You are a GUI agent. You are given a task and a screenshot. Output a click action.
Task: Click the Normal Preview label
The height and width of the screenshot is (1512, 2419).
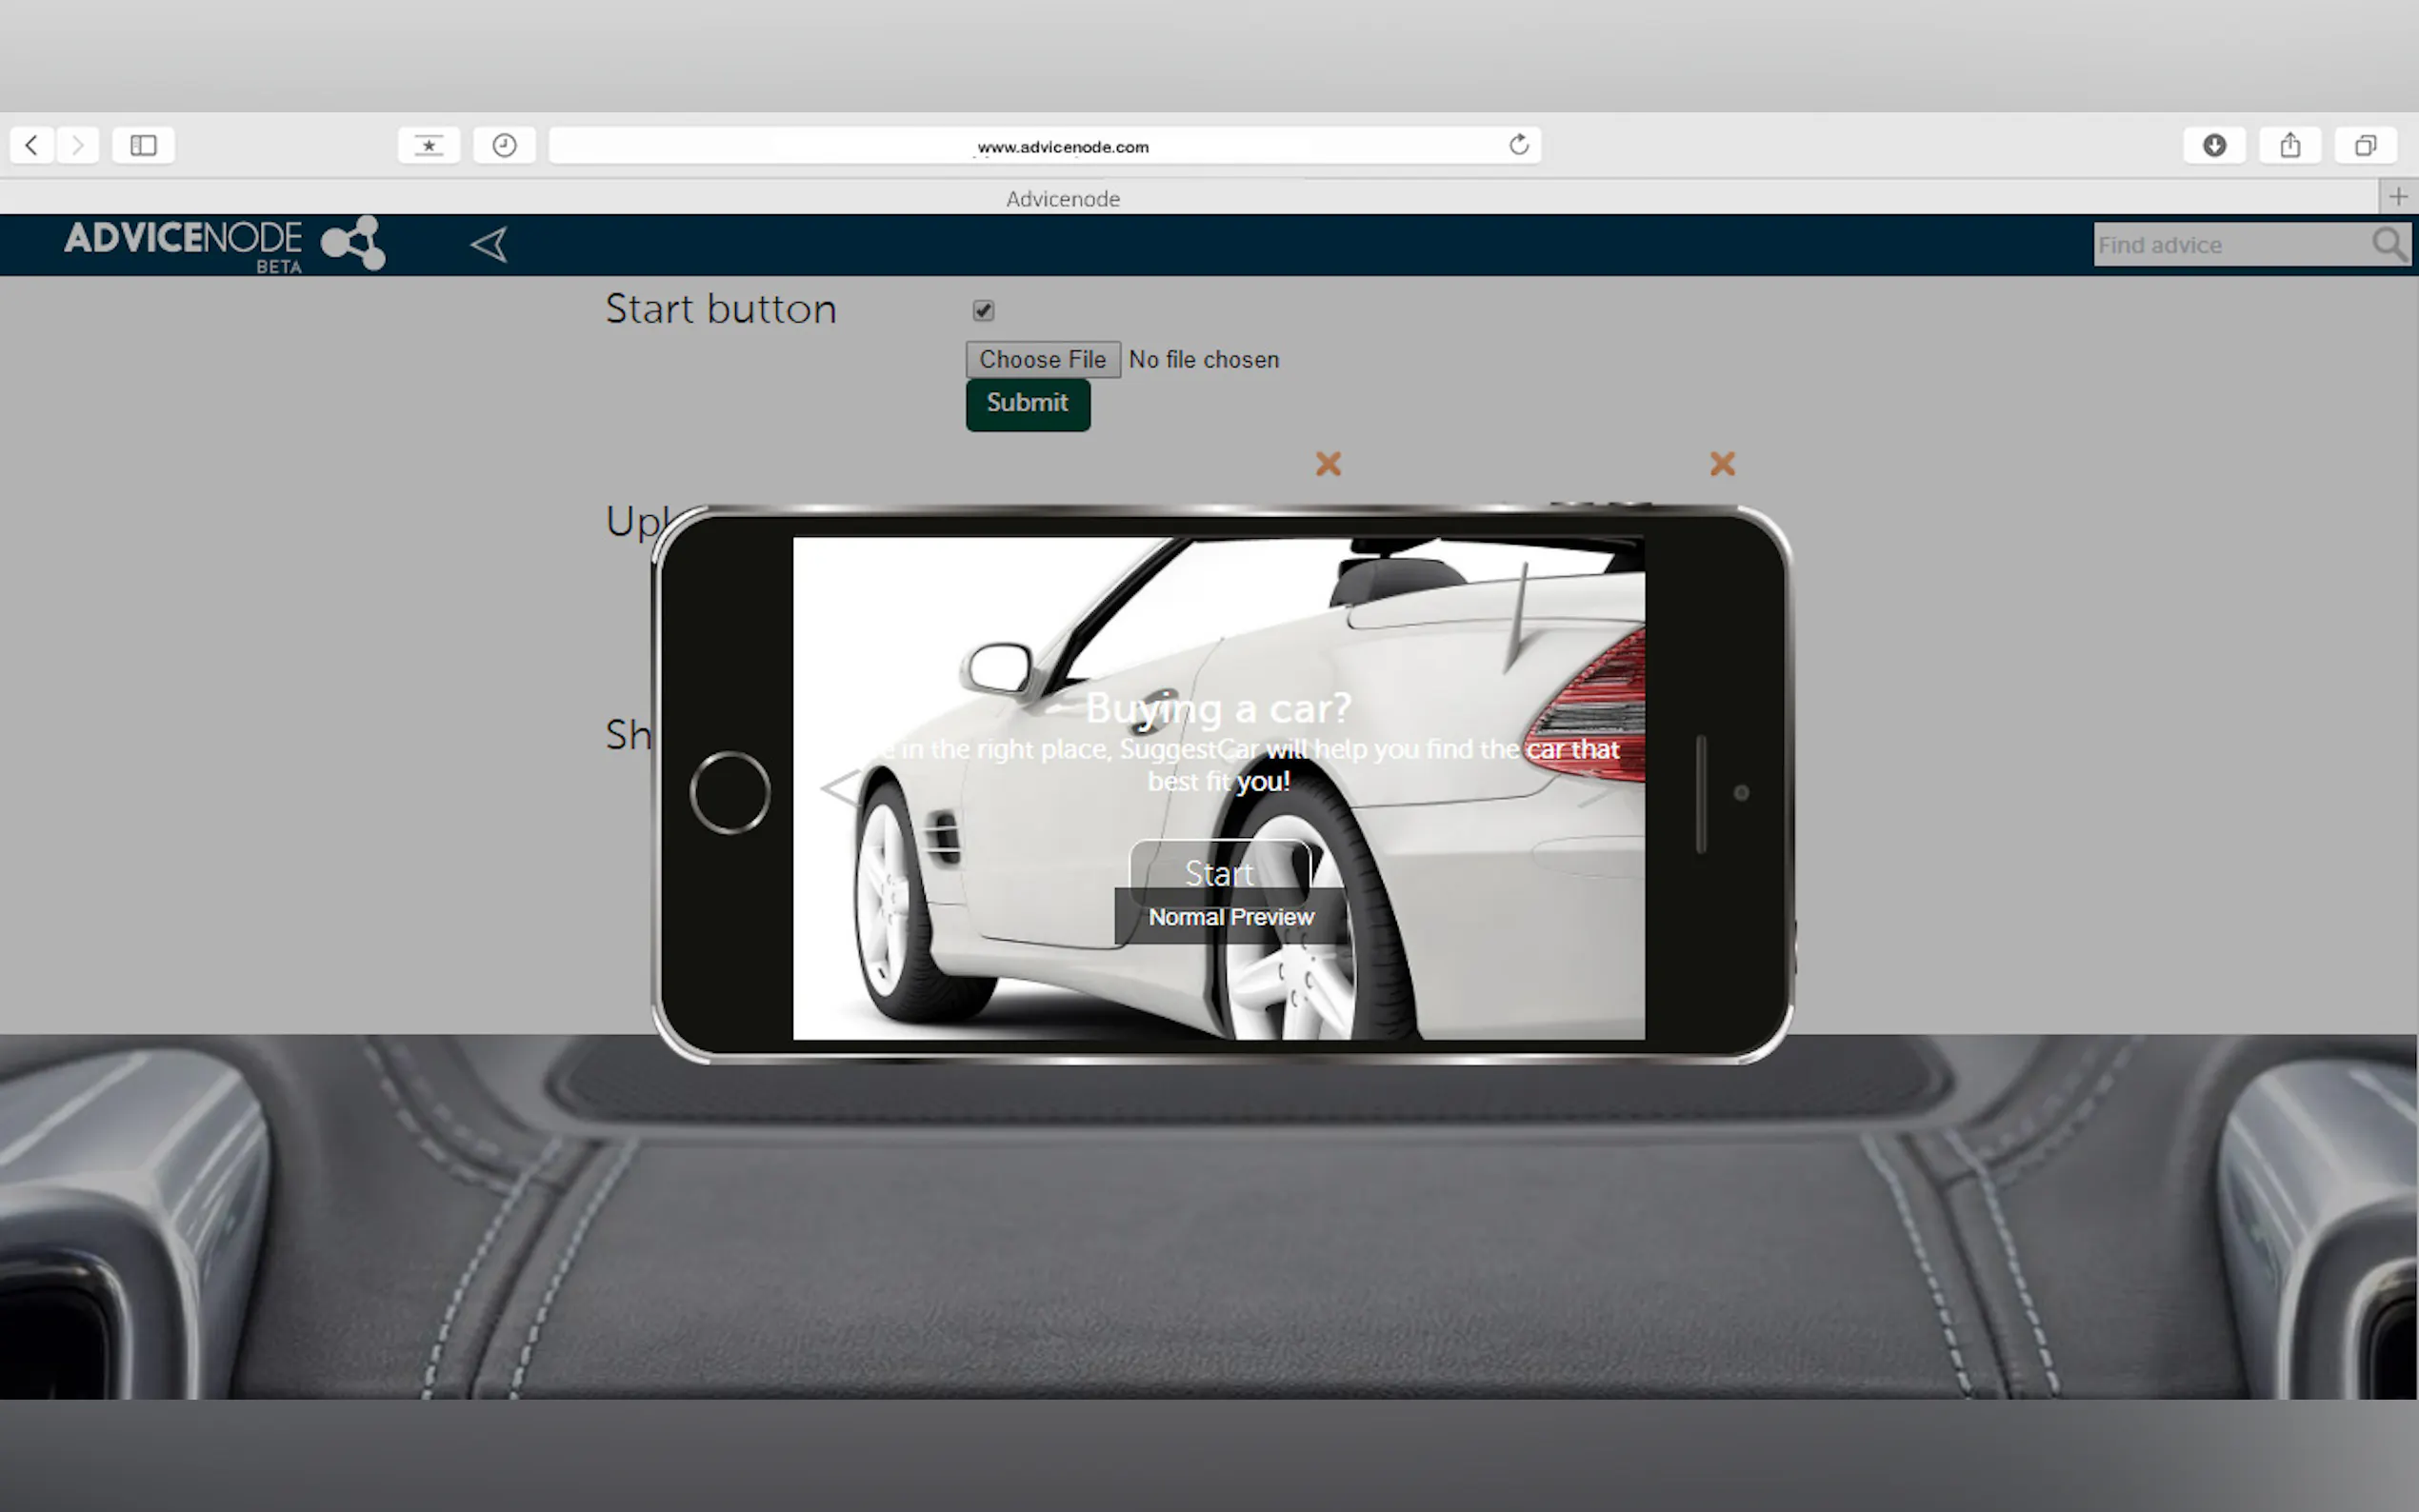pos(1230,917)
